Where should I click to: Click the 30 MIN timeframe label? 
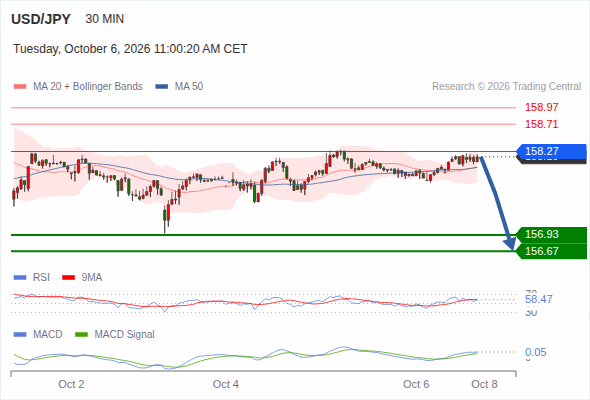pyautogui.click(x=105, y=19)
